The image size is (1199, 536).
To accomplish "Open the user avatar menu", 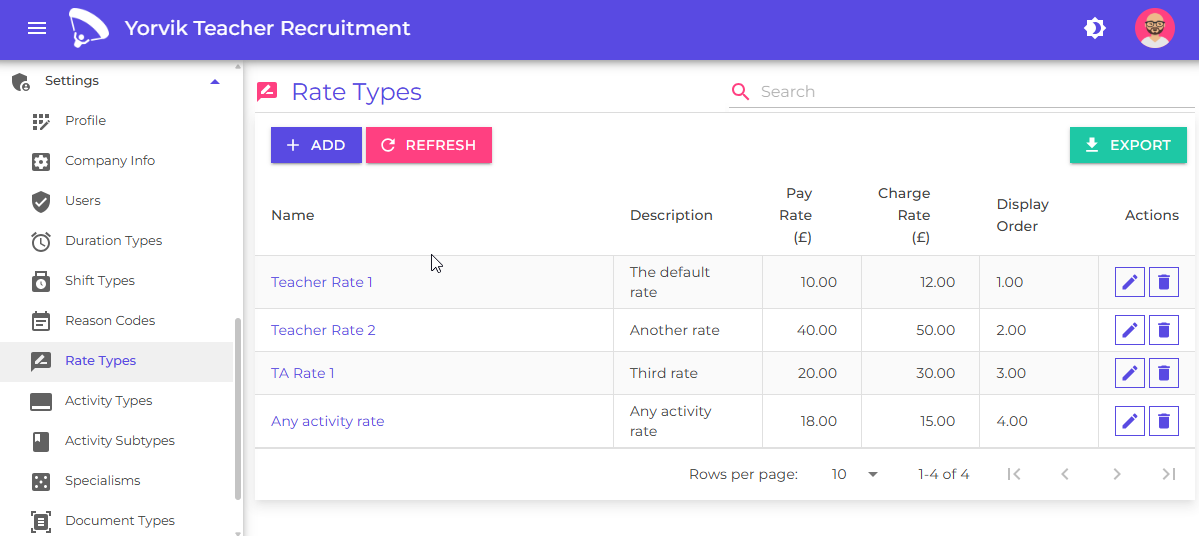I will point(1155,28).
